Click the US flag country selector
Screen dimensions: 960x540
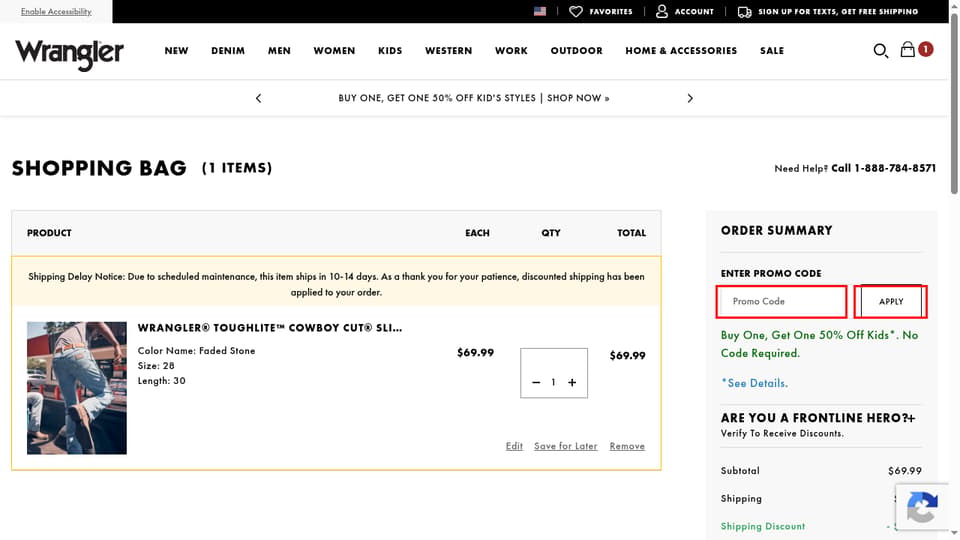pyautogui.click(x=539, y=11)
